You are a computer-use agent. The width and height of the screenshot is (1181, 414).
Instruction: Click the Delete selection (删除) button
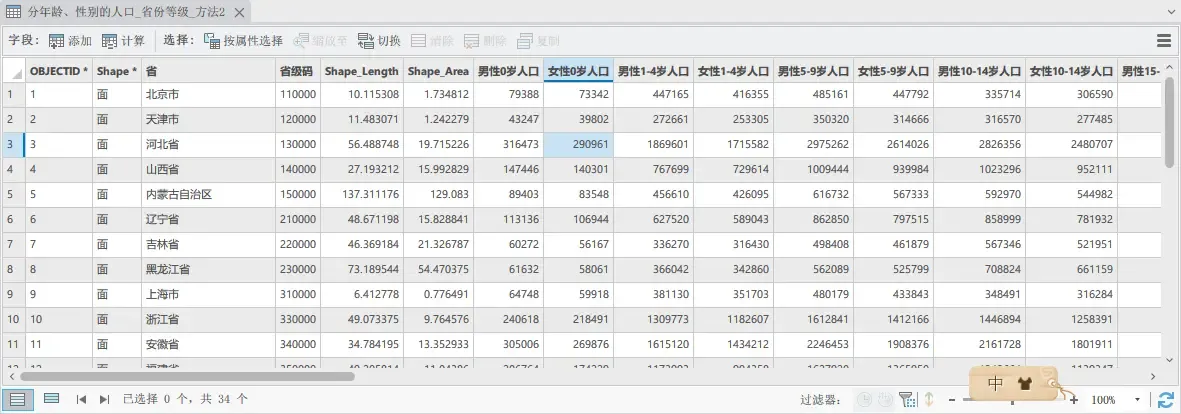484,41
